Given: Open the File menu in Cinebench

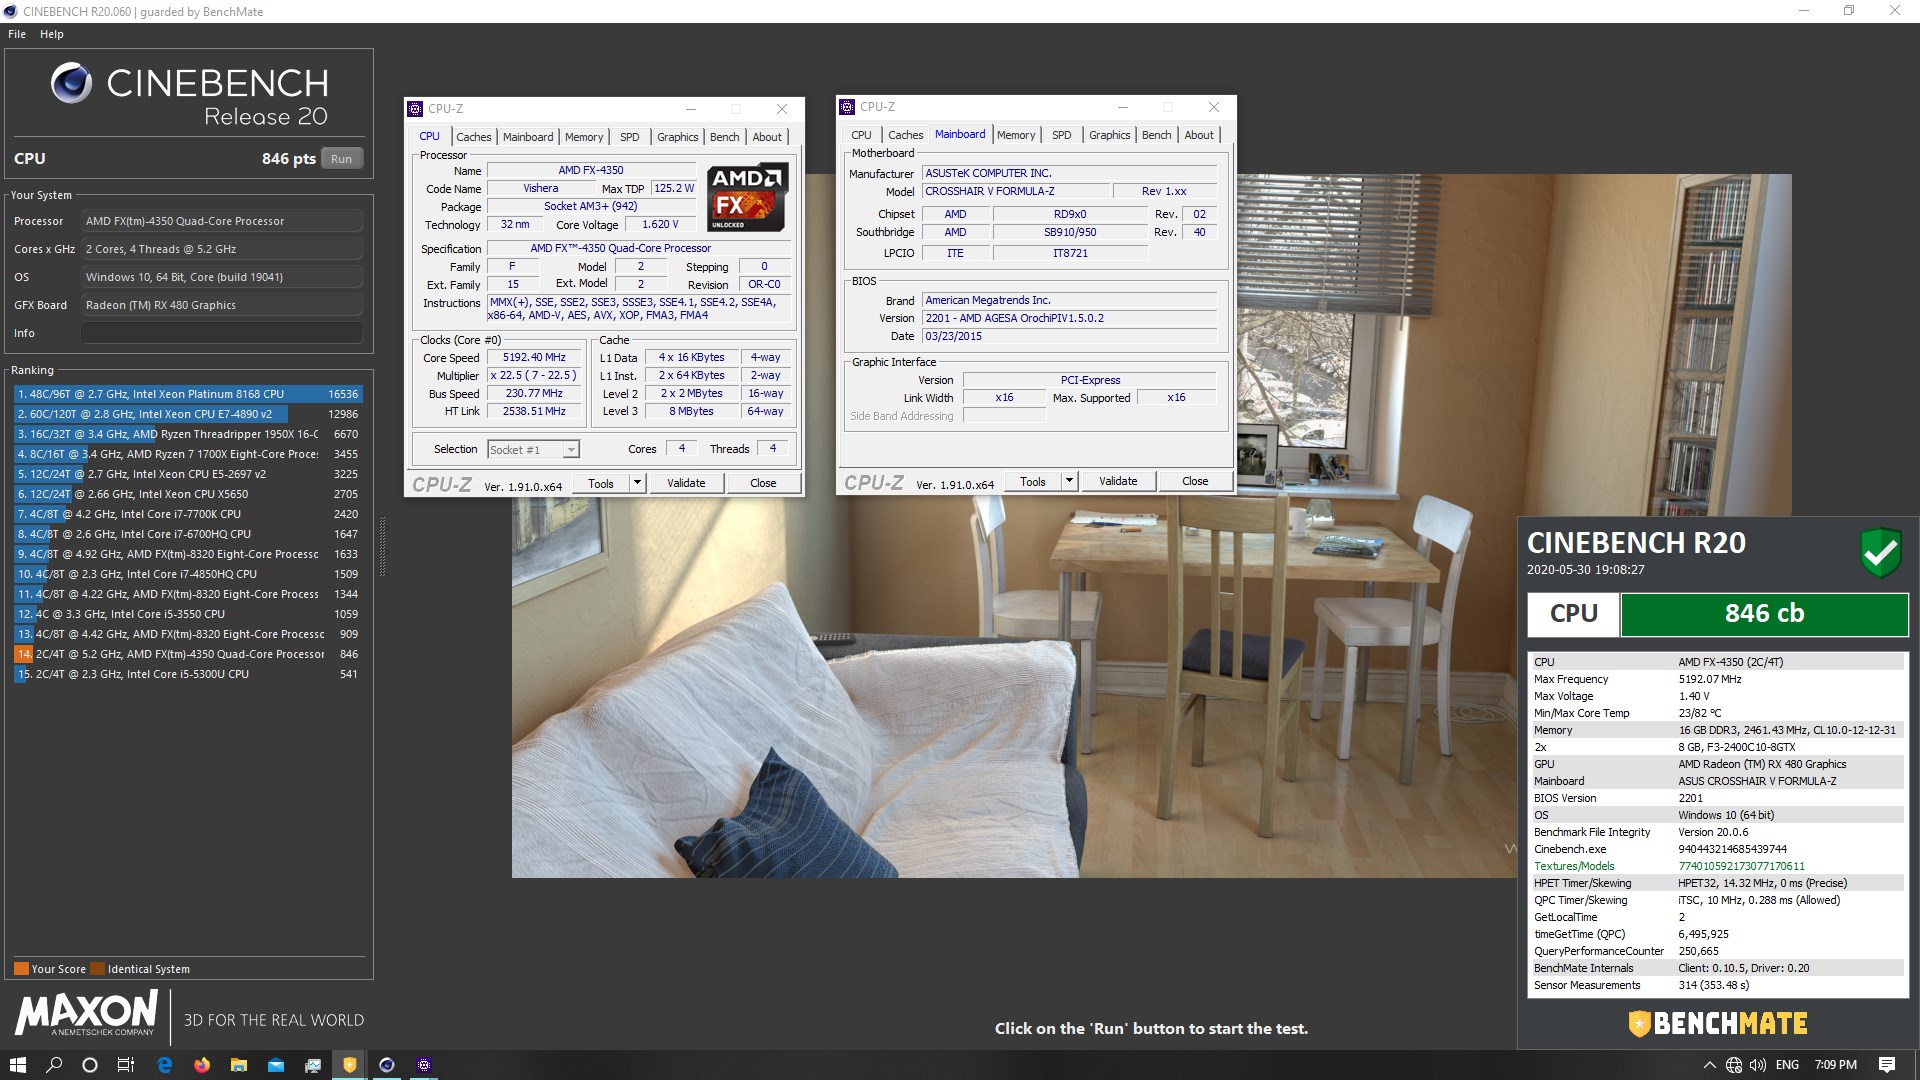Looking at the screenshot, I should point(17,34).
